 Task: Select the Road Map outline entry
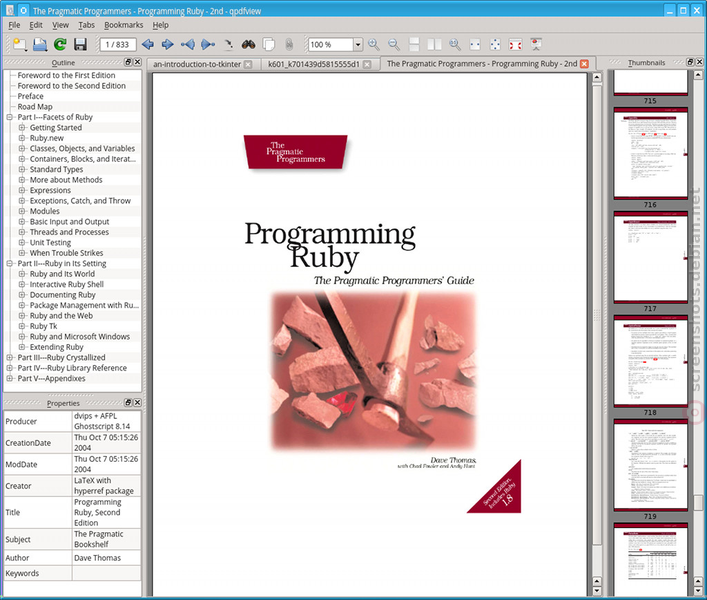[x=35, y=107]
